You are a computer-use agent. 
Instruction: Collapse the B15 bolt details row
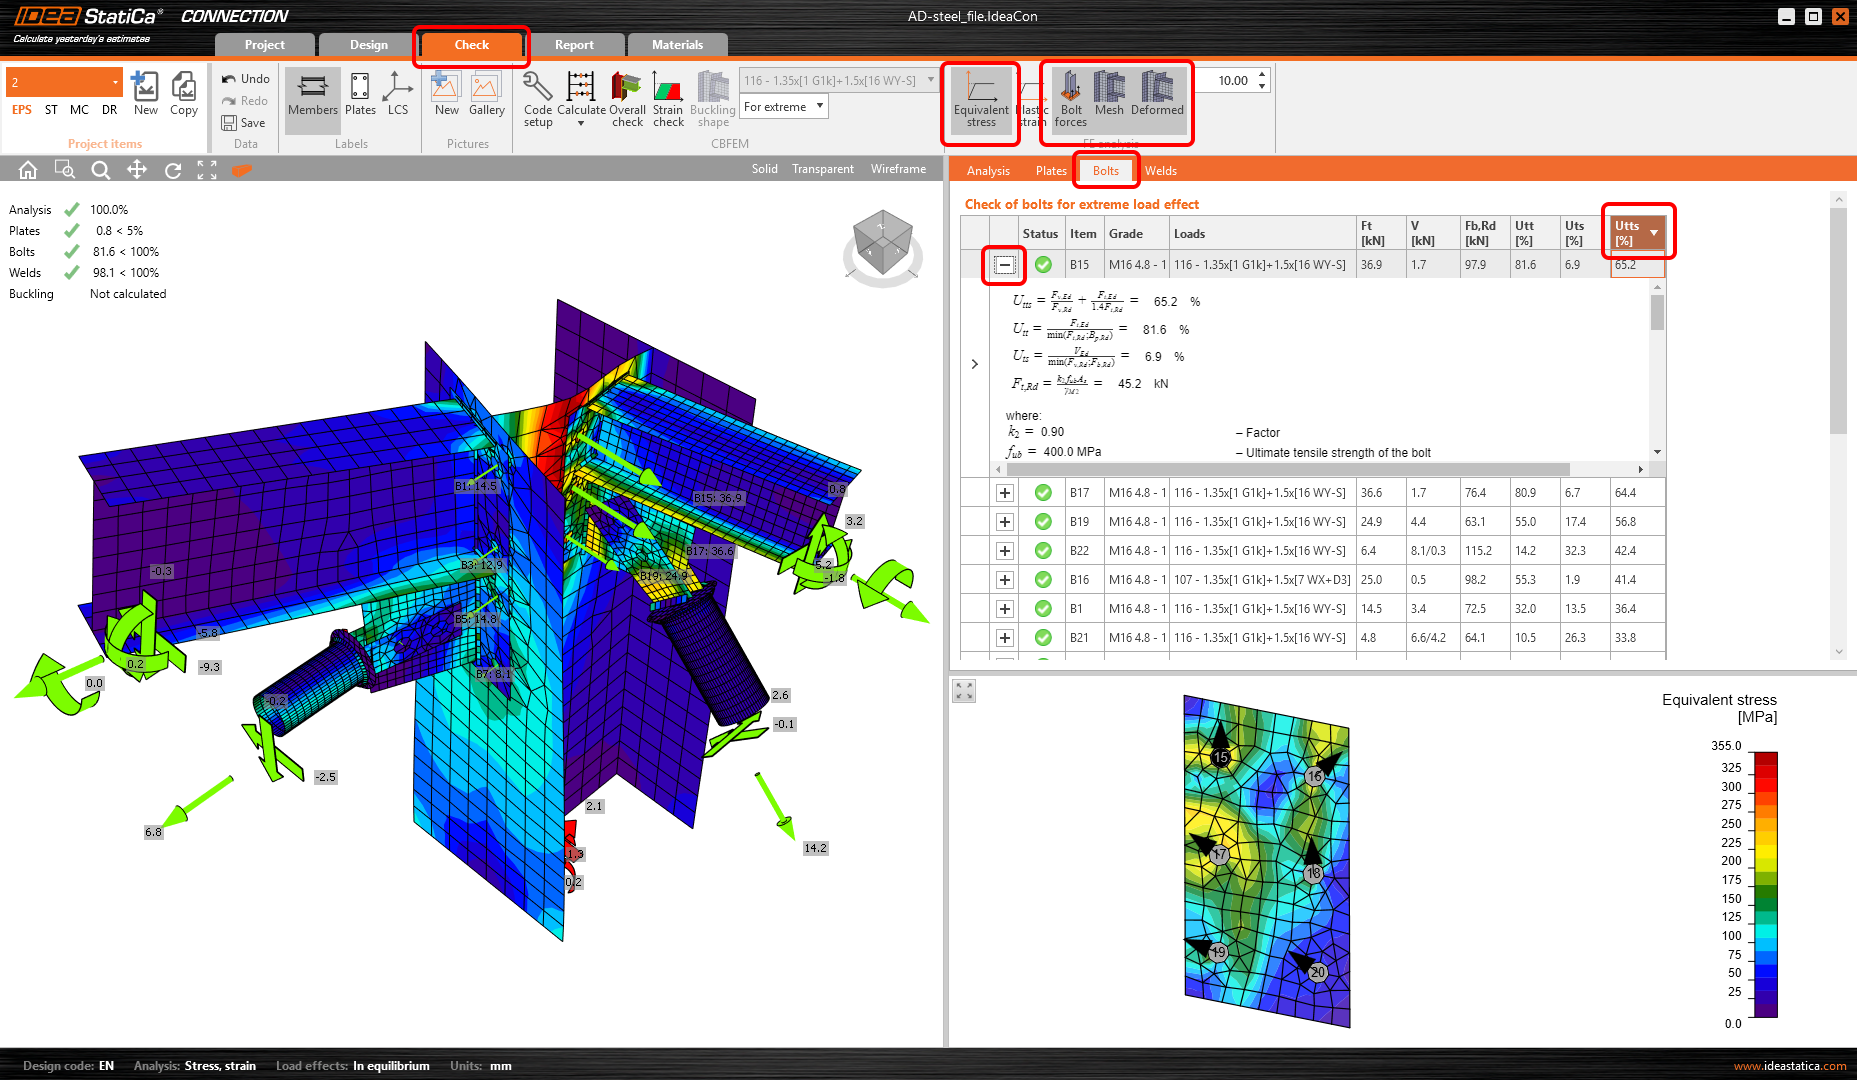click(1005, 265)
